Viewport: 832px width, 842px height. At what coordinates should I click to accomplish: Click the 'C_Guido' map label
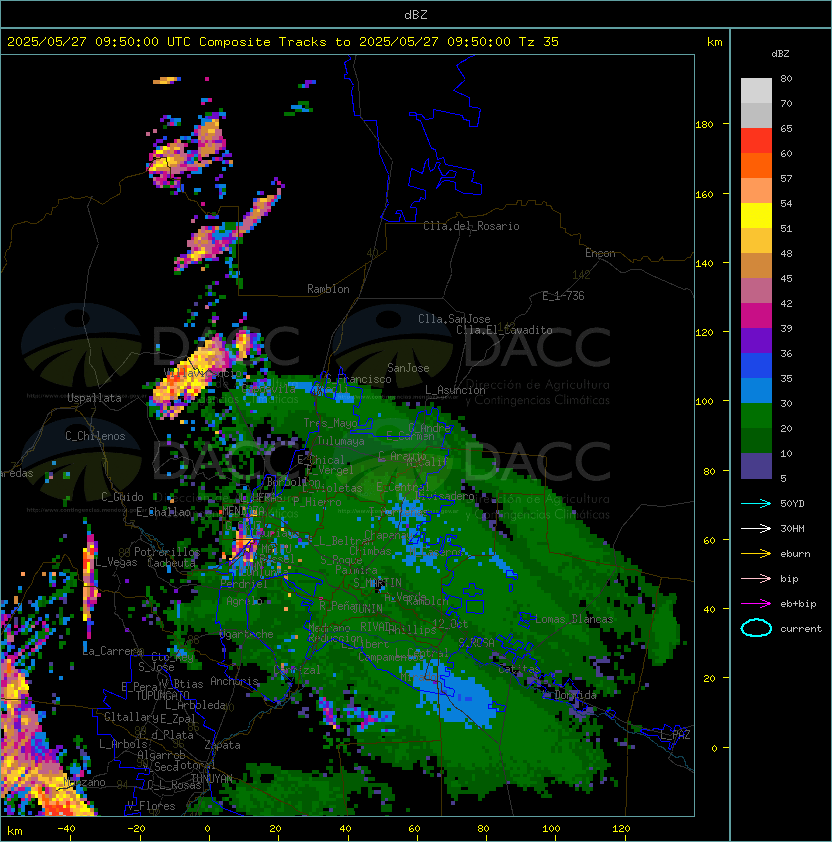coord(122,497)
